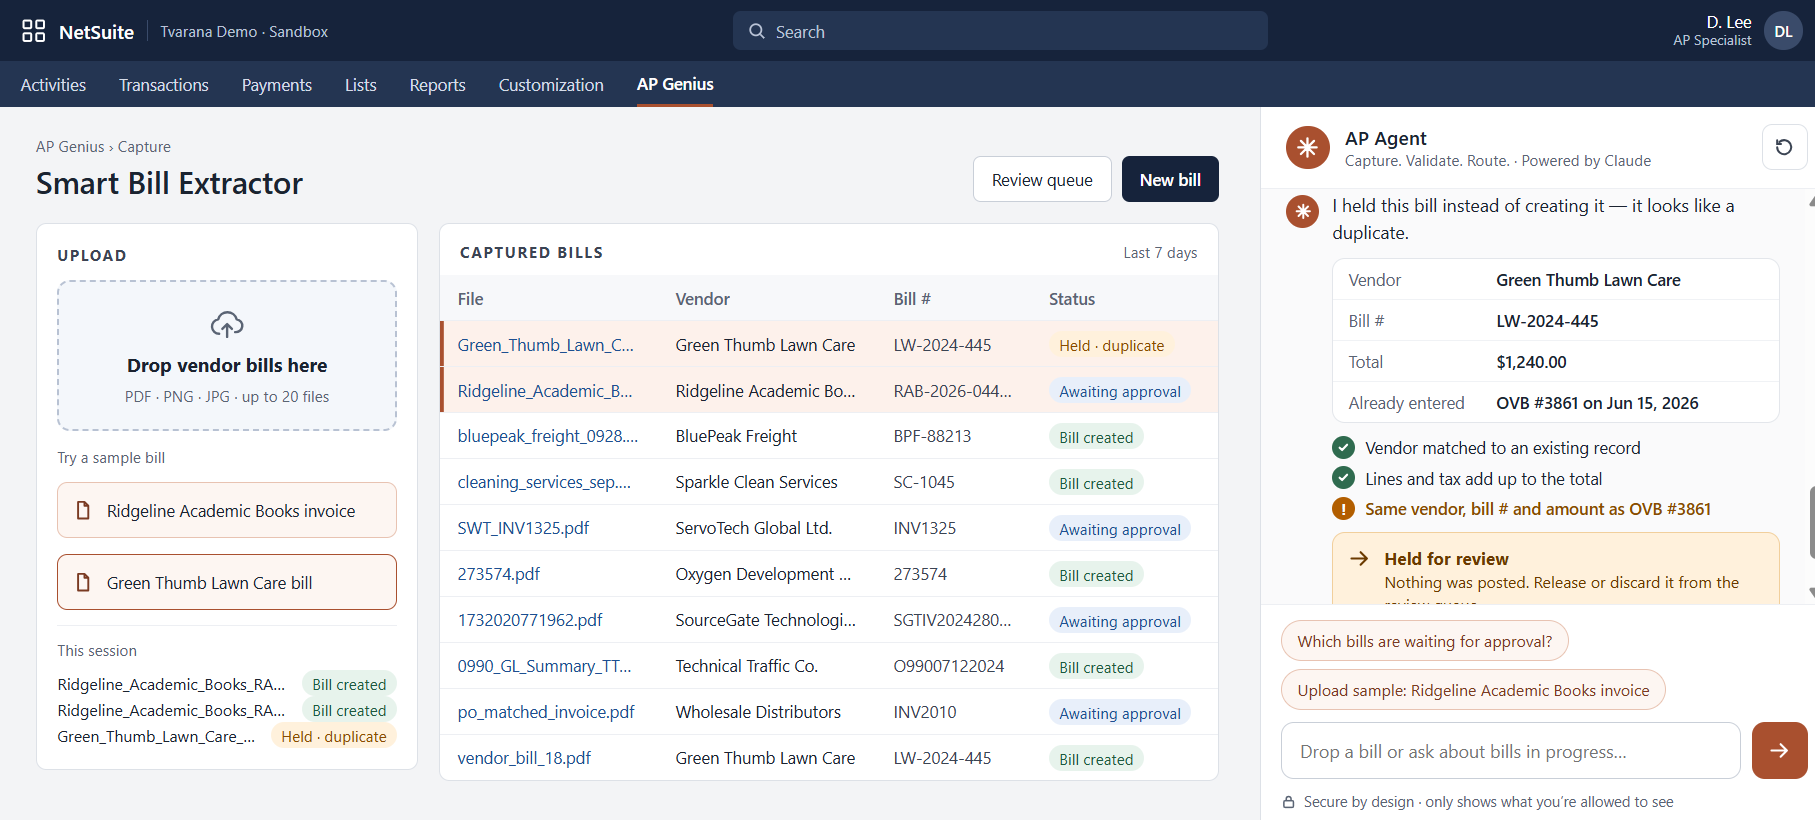Viewport: 1815px width, 820px height.
Task: Click AP Genius breadcrumb link
Action: point(70,147)
